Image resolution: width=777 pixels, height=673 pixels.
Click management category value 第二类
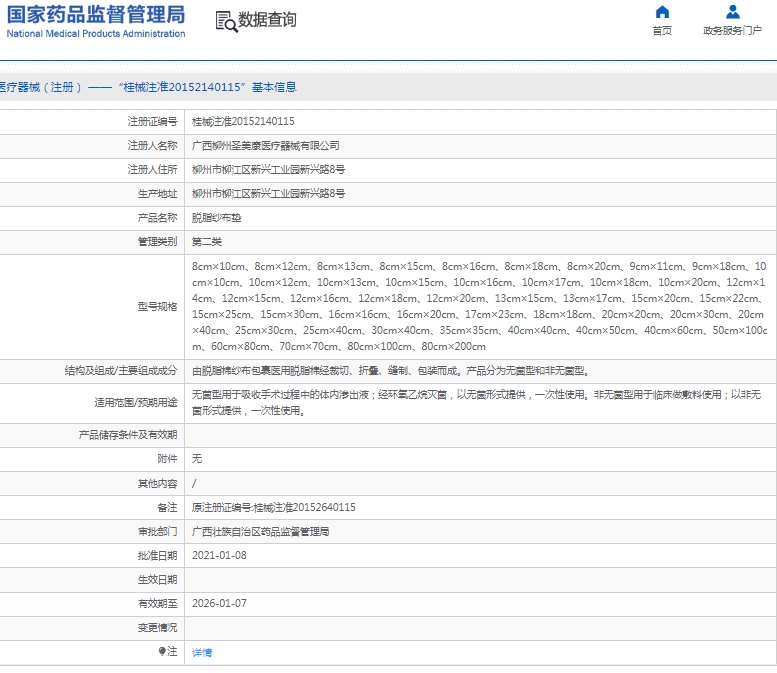(207, 242)
